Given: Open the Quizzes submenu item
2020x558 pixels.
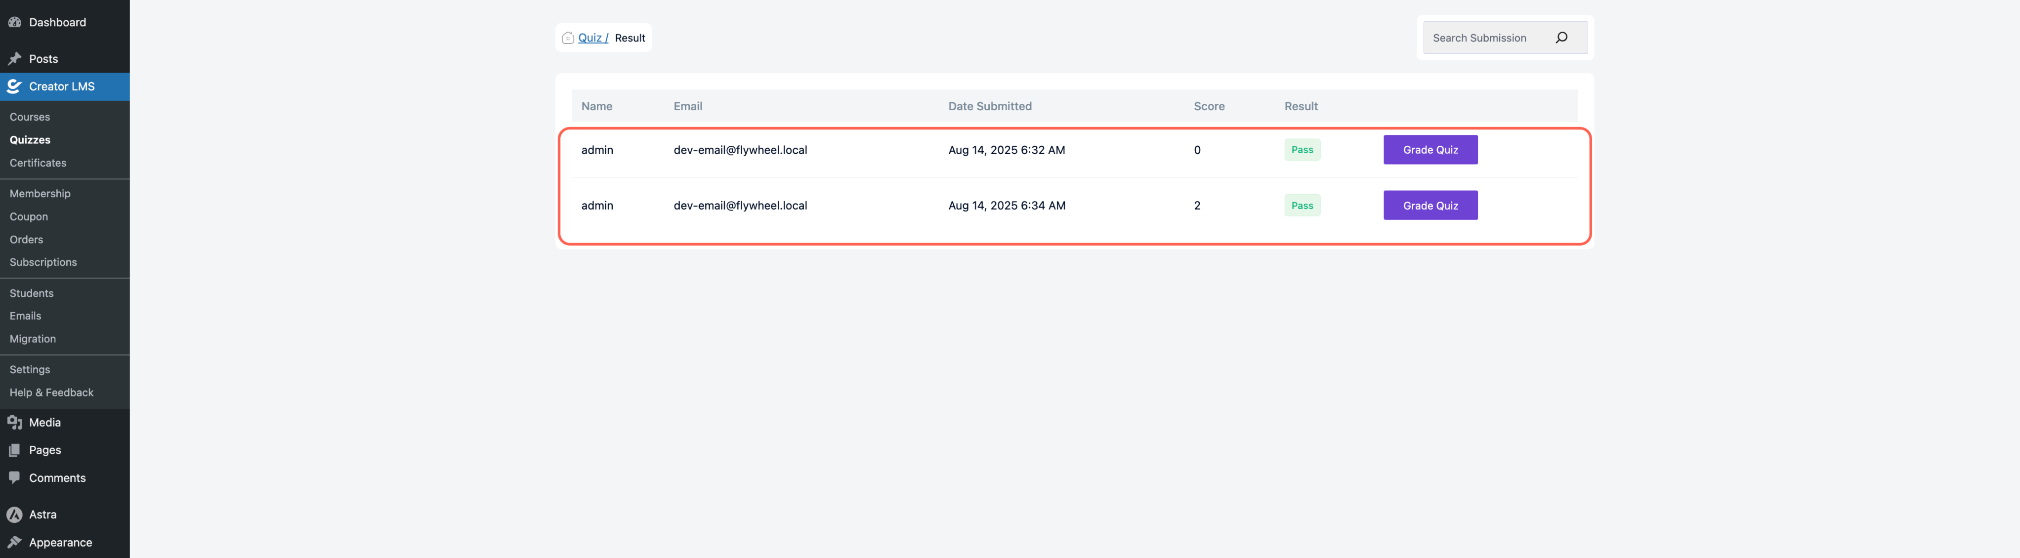Looking at the screenshot, I should click(30, 140).
